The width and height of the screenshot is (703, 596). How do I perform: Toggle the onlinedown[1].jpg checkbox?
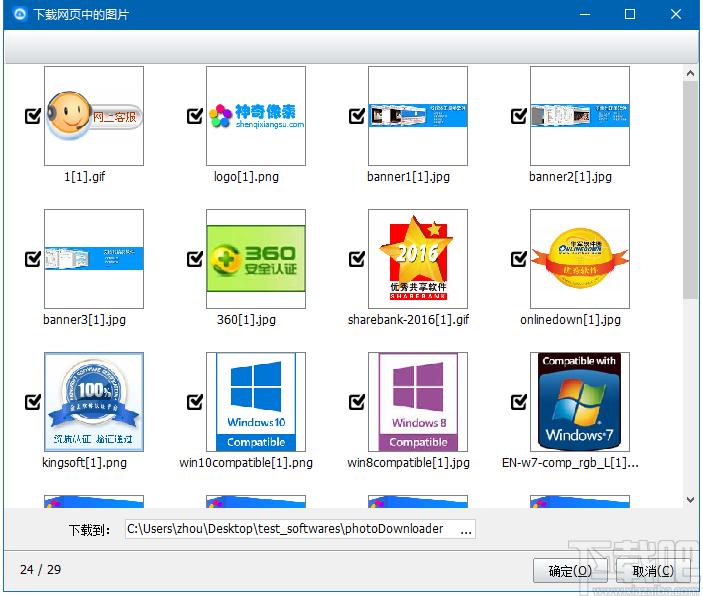tap(519, 259)
